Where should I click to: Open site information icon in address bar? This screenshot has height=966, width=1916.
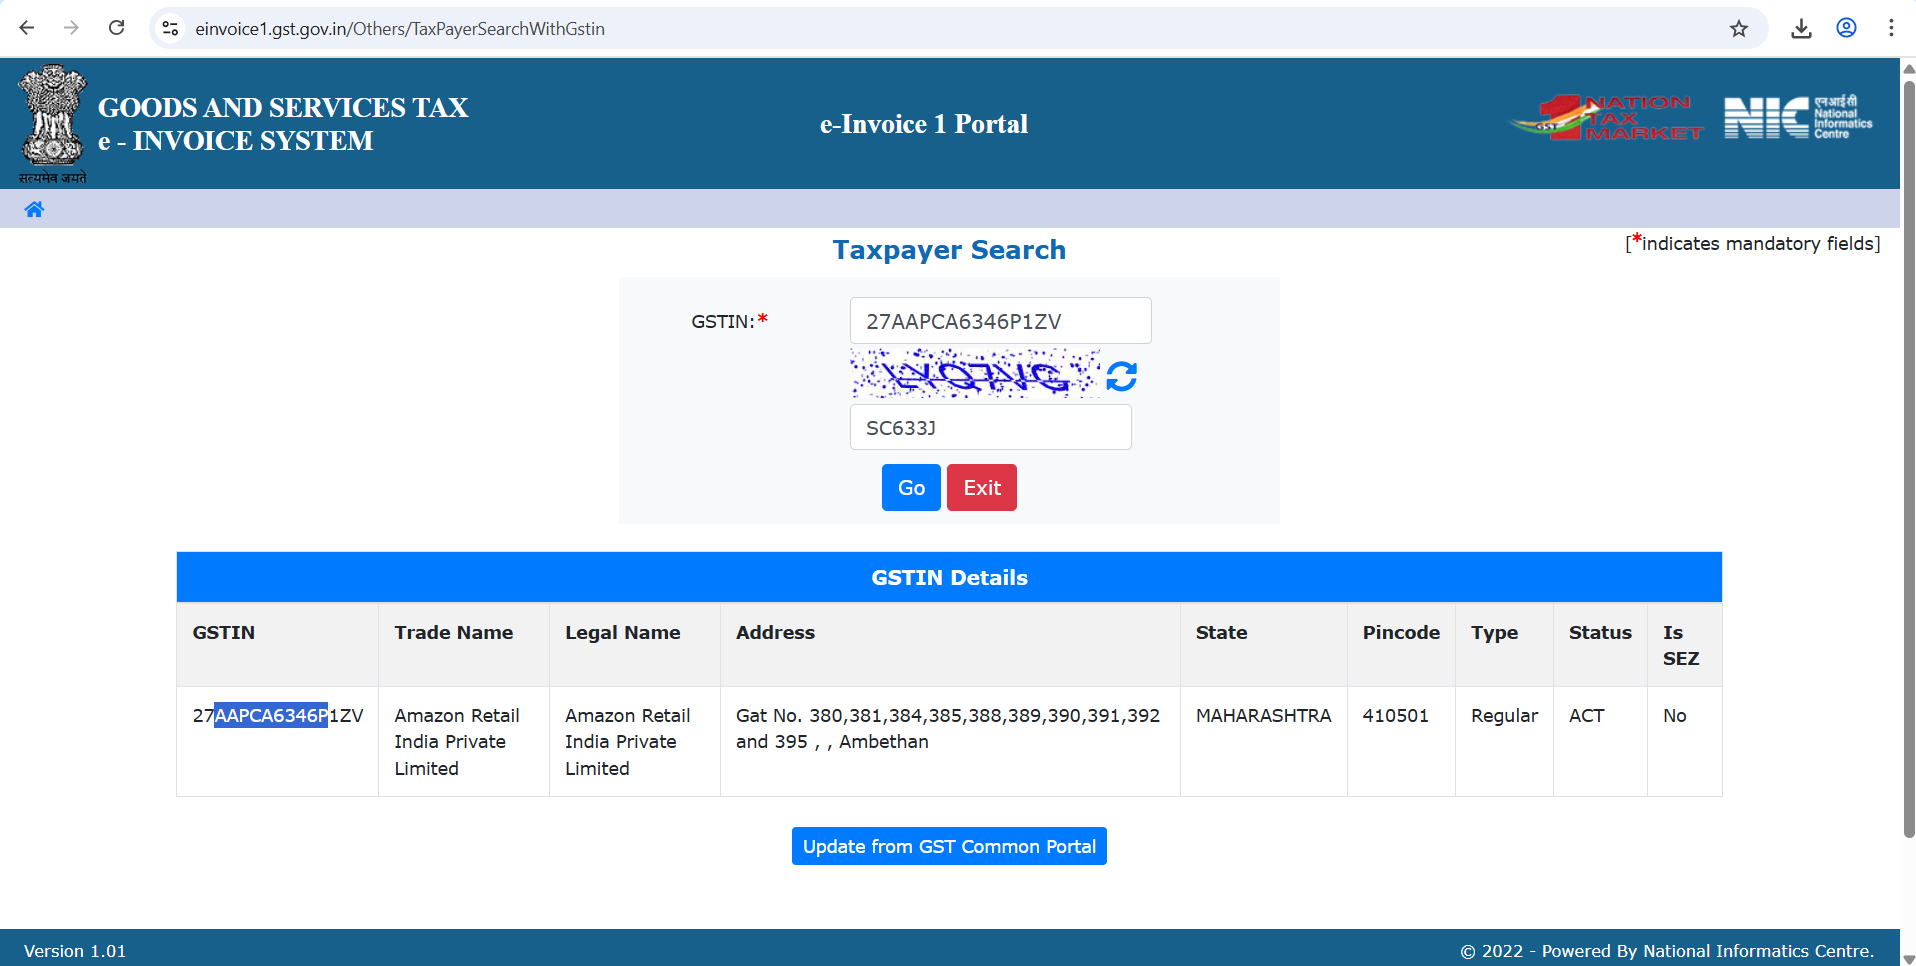pos(171,29)
